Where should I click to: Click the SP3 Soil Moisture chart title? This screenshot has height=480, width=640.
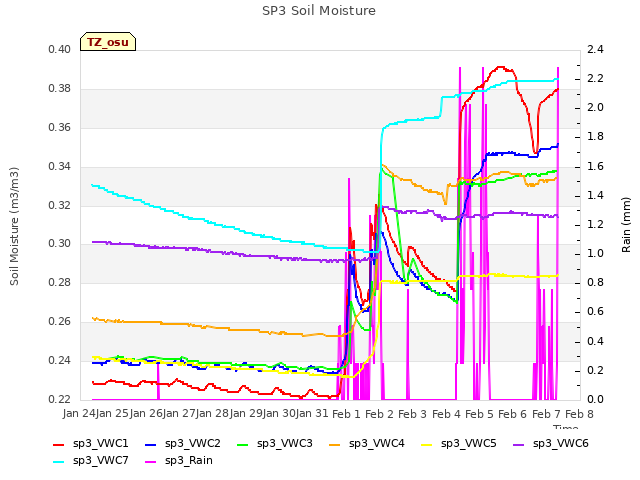[319, 11]
